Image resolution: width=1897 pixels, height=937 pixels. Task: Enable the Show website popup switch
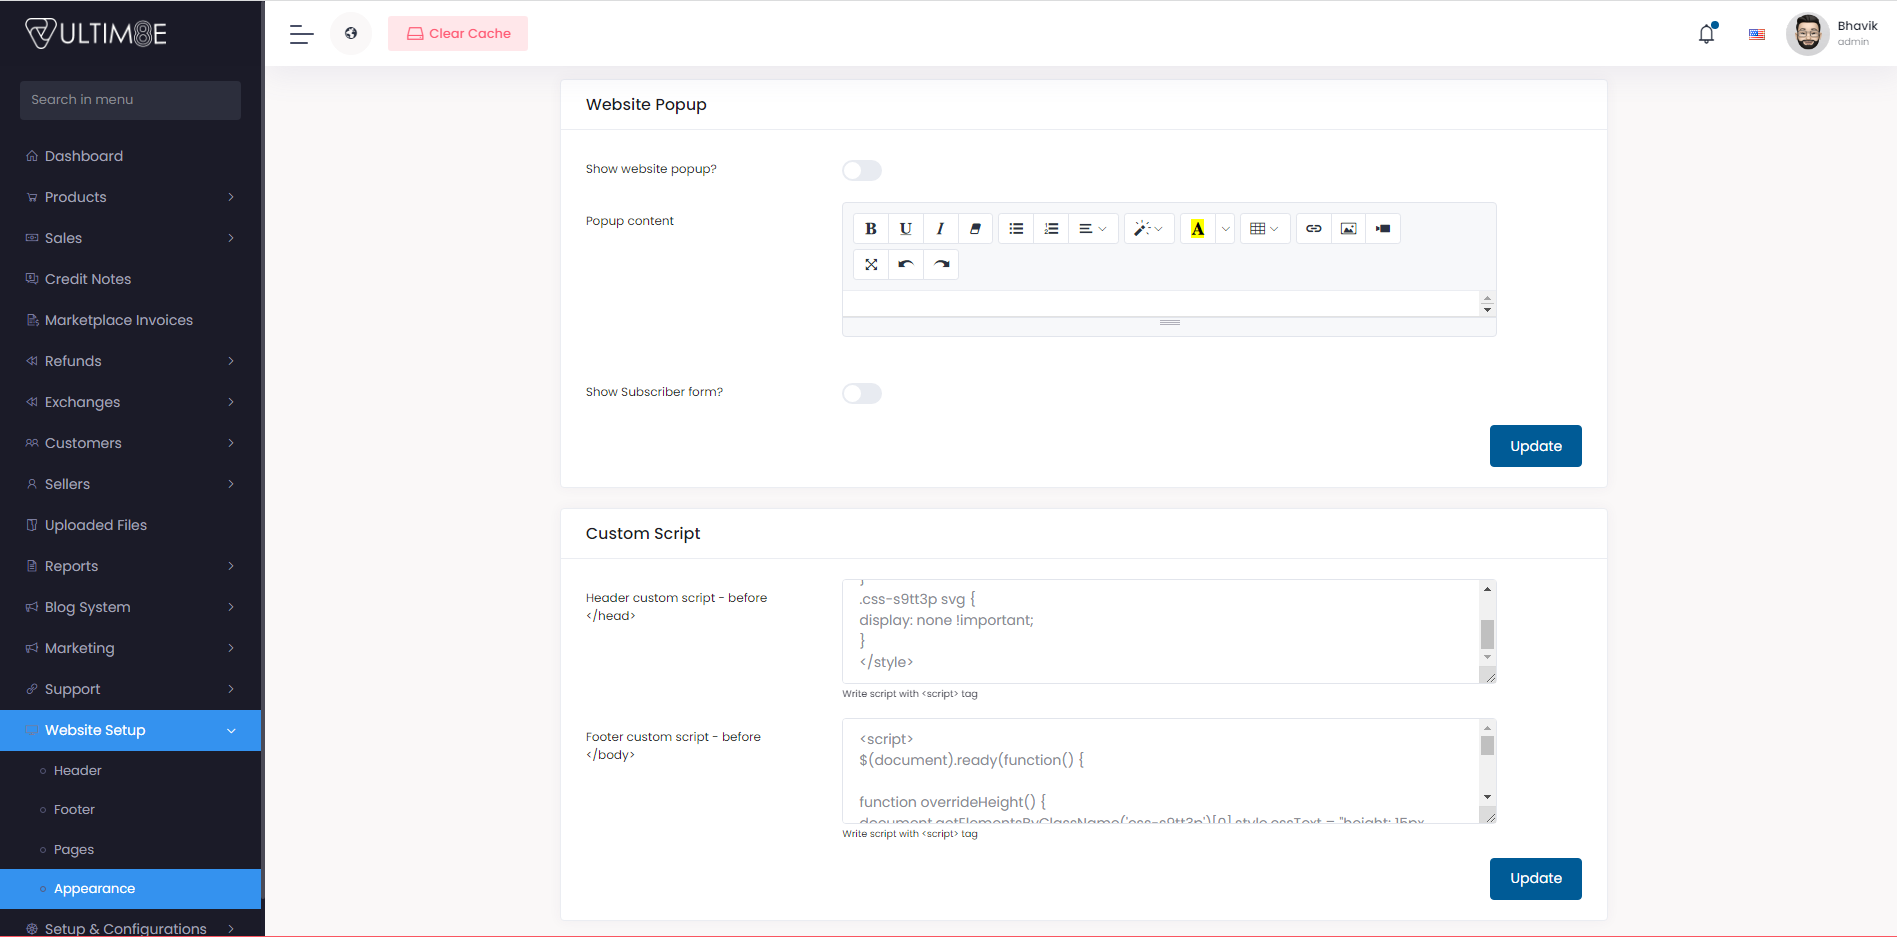[x=862, y=170]
